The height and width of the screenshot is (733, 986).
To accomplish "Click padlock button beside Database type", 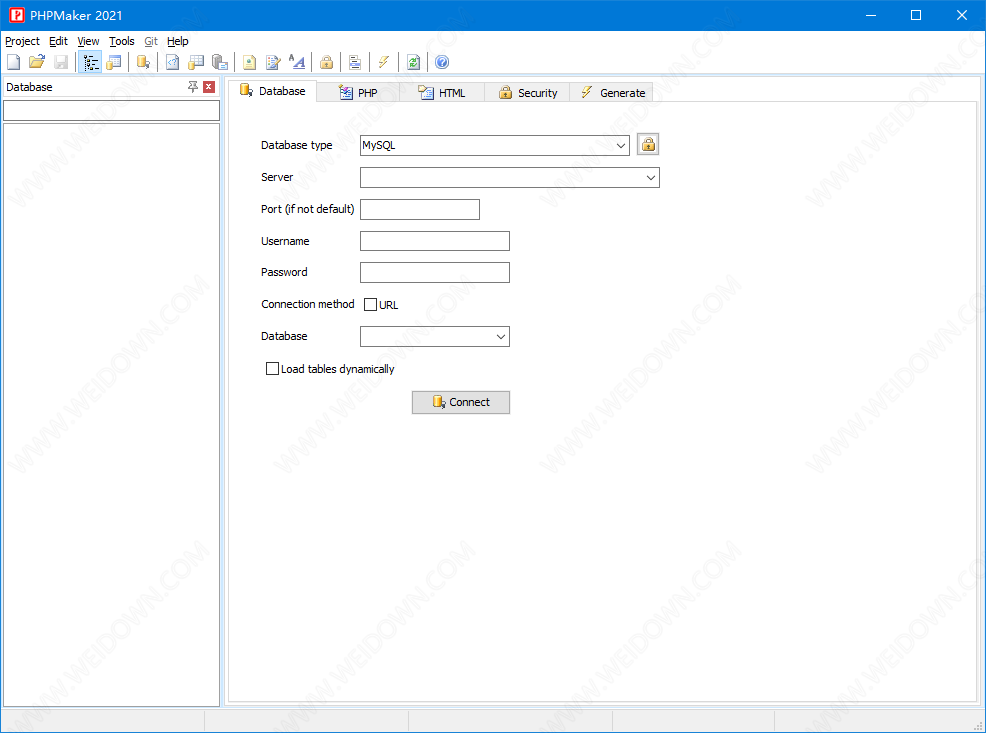I will click(648, 145).
